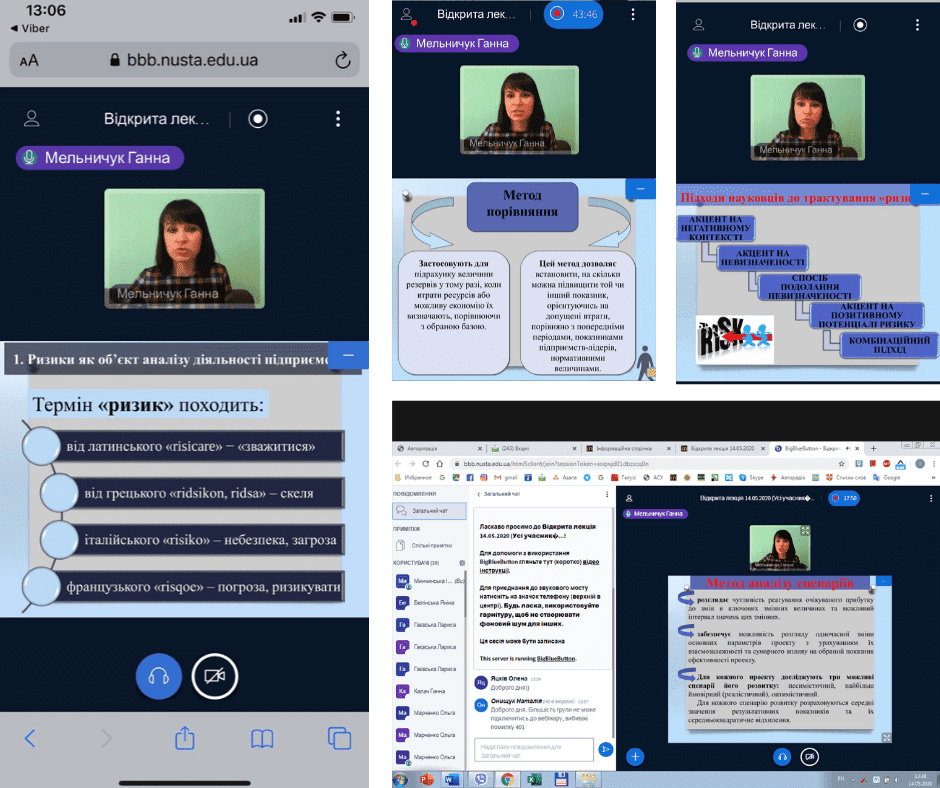Viewport: 940px width, 788px height.
Task: Select user Калач Ганна in list
Action: click(x=429, y=691)
